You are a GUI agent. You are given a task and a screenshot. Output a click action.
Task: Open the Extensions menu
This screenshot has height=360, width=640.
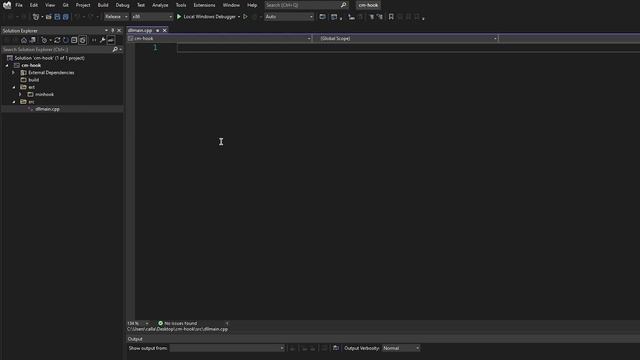pos(204,5)
